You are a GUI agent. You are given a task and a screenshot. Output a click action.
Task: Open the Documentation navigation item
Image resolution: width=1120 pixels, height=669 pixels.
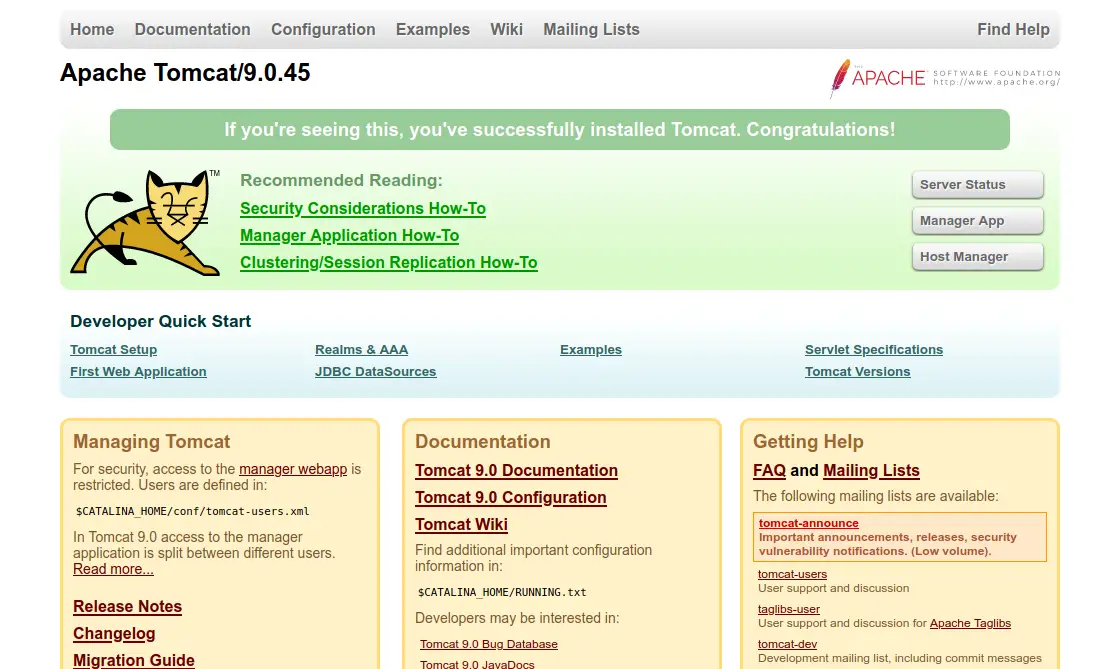(193, 29)
